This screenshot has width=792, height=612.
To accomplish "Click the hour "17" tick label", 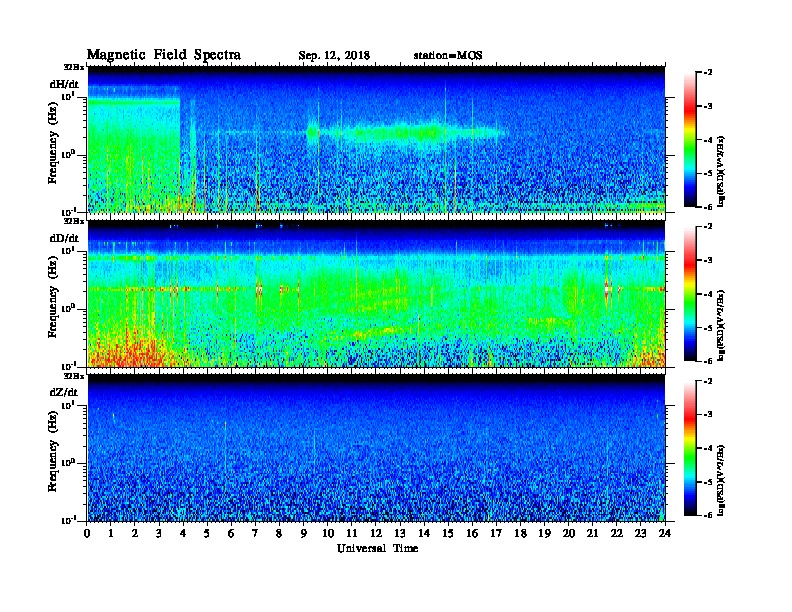I will (497, 533).
